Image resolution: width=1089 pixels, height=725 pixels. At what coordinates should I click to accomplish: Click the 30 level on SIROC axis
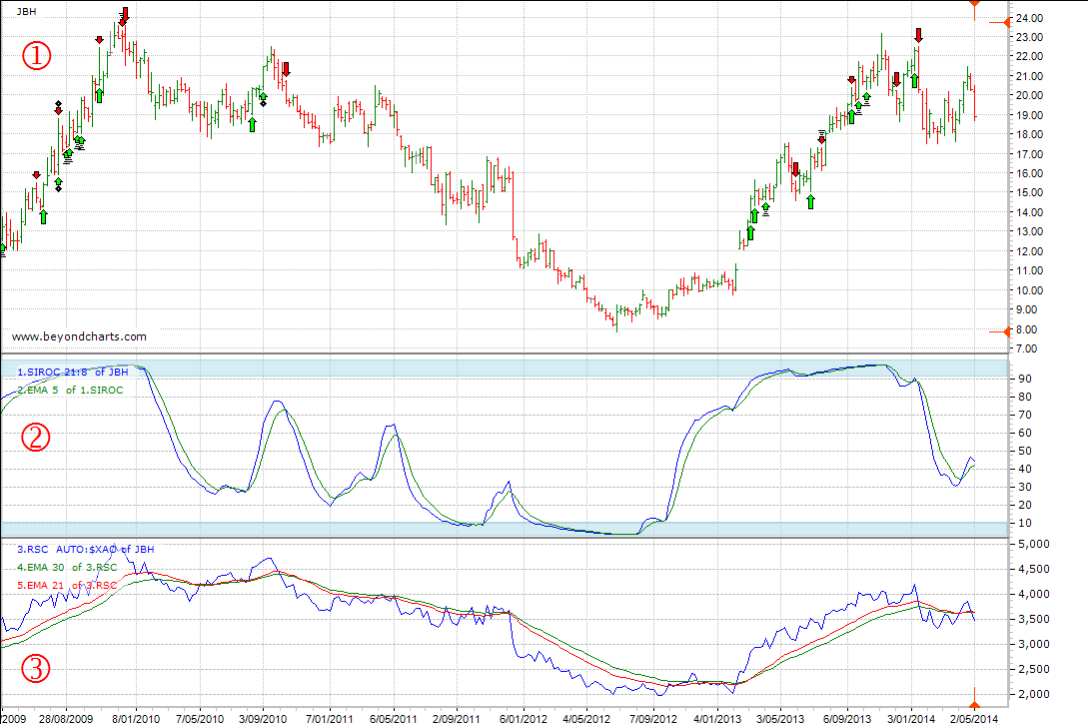coord(1025,488)
